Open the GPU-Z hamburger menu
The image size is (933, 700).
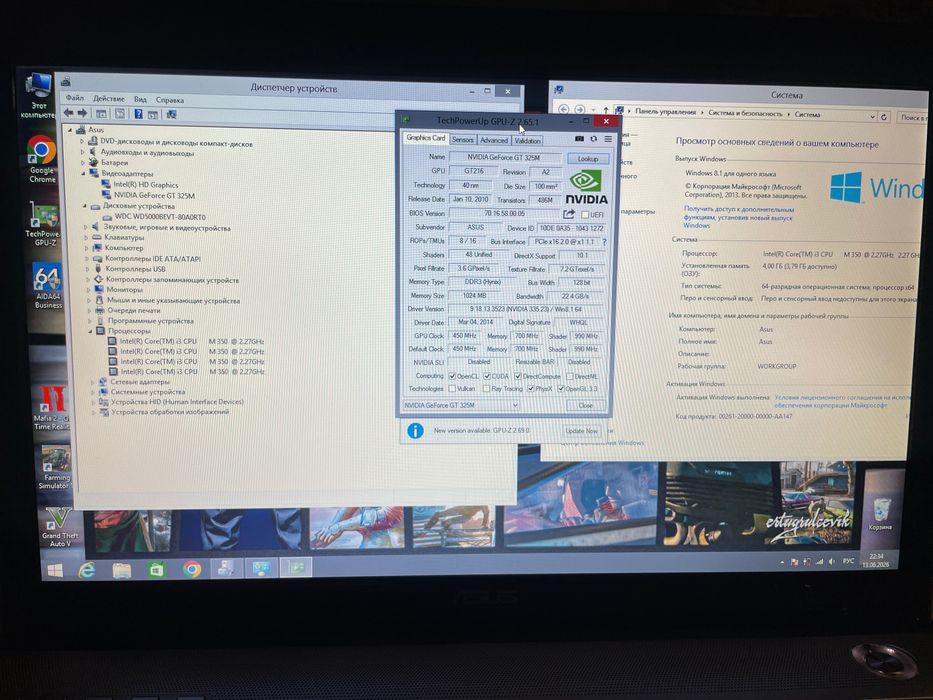click(x=608, y=139)
